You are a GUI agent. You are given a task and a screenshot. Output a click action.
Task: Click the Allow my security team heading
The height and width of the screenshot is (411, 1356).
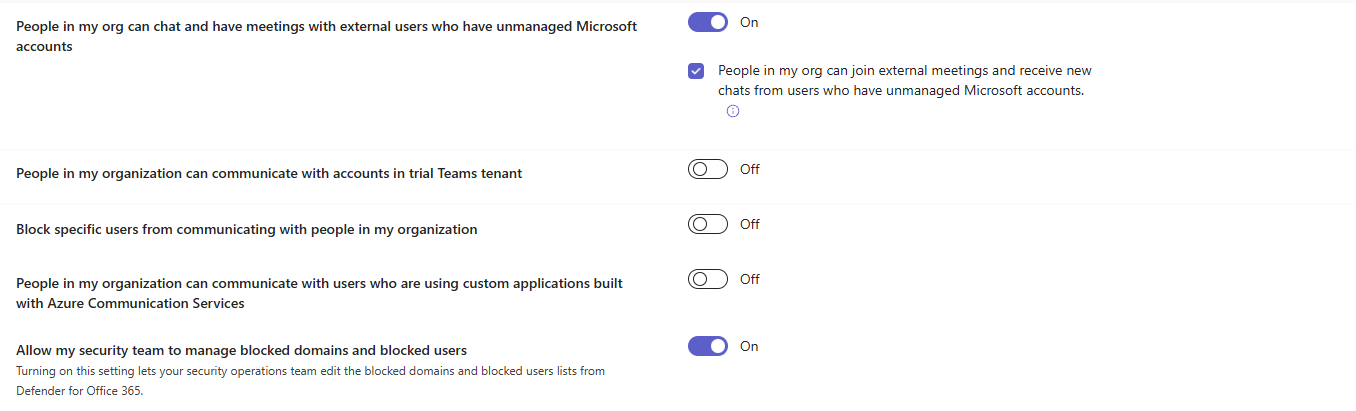(241, 350)
